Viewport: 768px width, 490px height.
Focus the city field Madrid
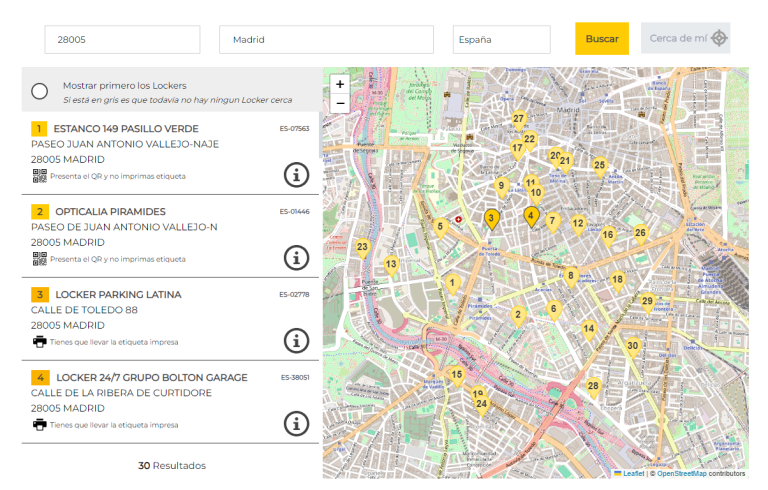point(326,40)
